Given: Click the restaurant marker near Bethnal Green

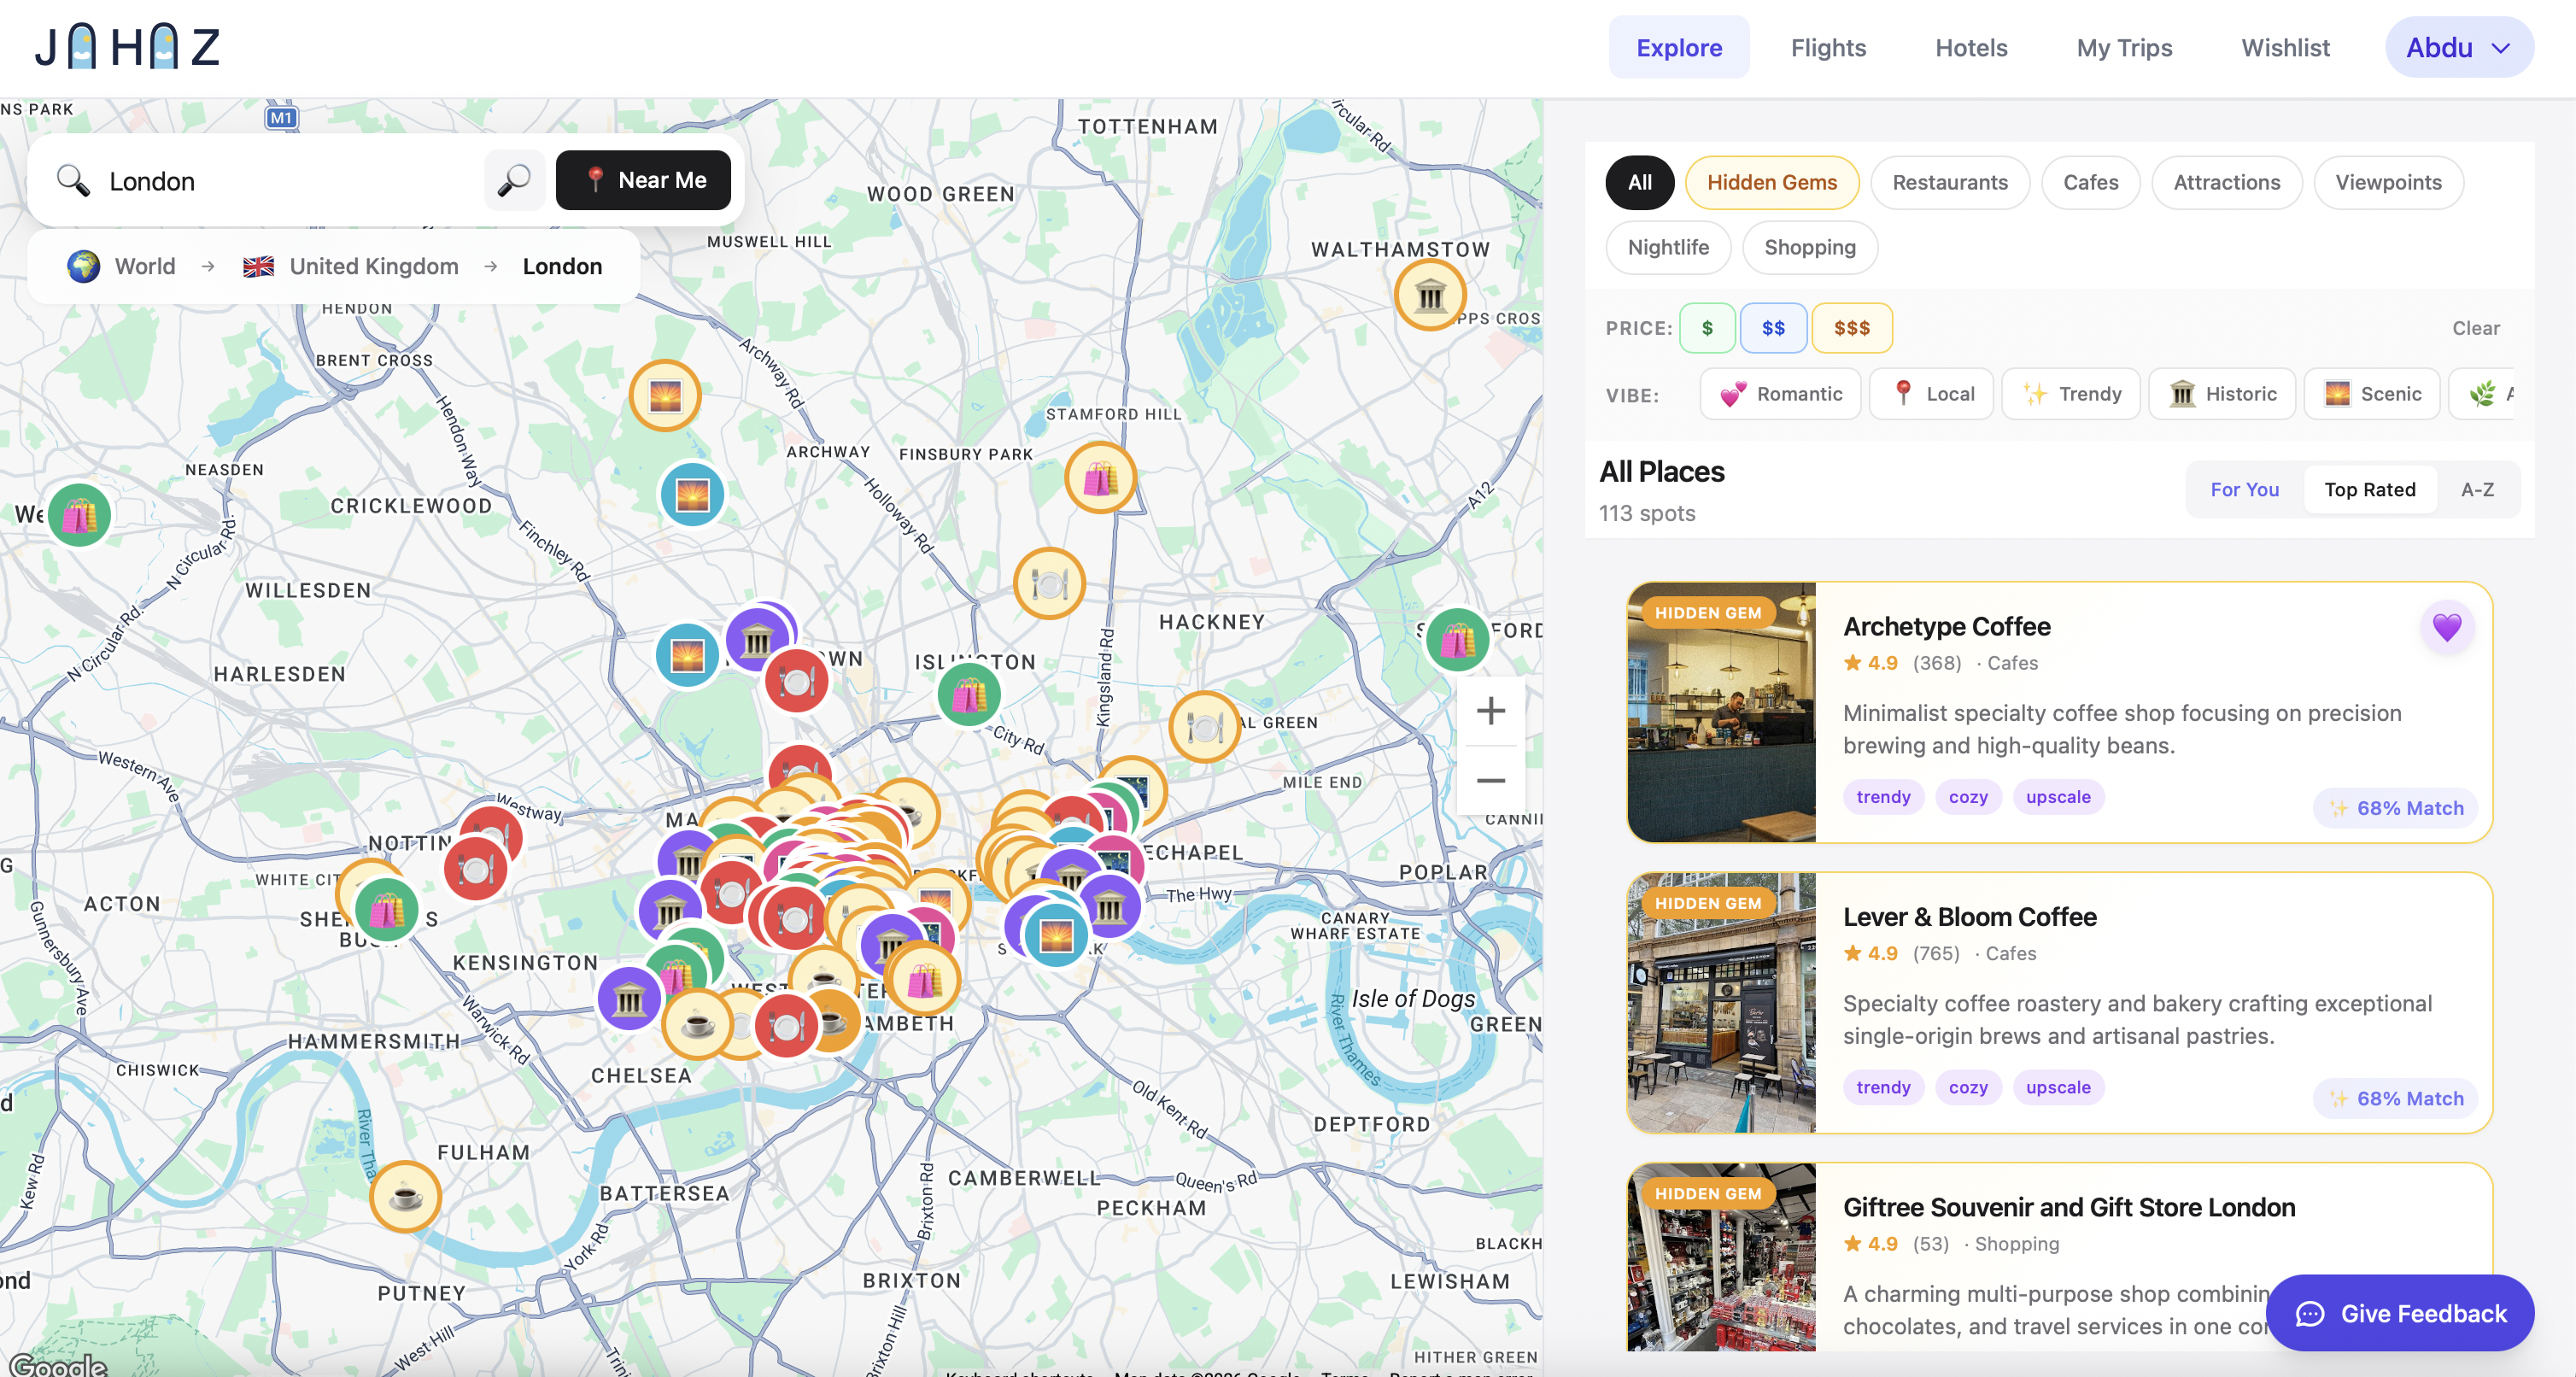Looking at the screenshot, I should pos(1204,727).
